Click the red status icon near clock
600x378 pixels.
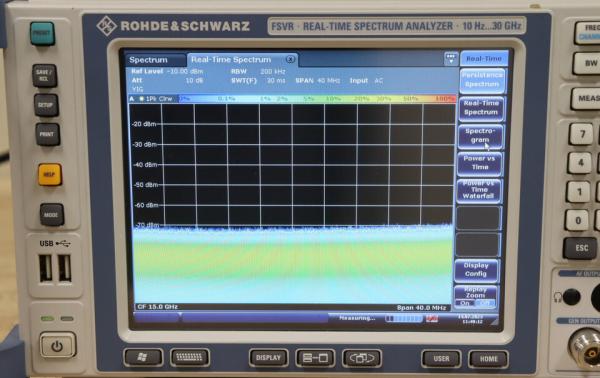pos(432,319)
